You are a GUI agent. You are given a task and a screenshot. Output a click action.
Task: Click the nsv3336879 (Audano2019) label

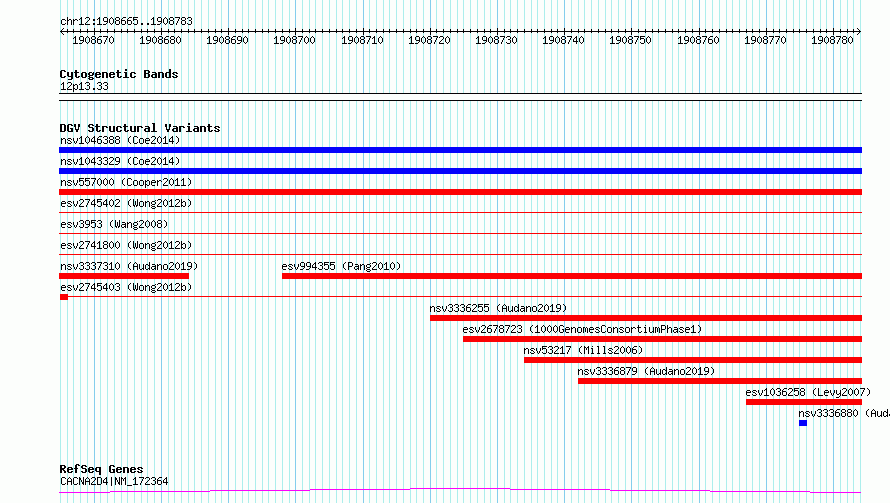coord(646,371)
